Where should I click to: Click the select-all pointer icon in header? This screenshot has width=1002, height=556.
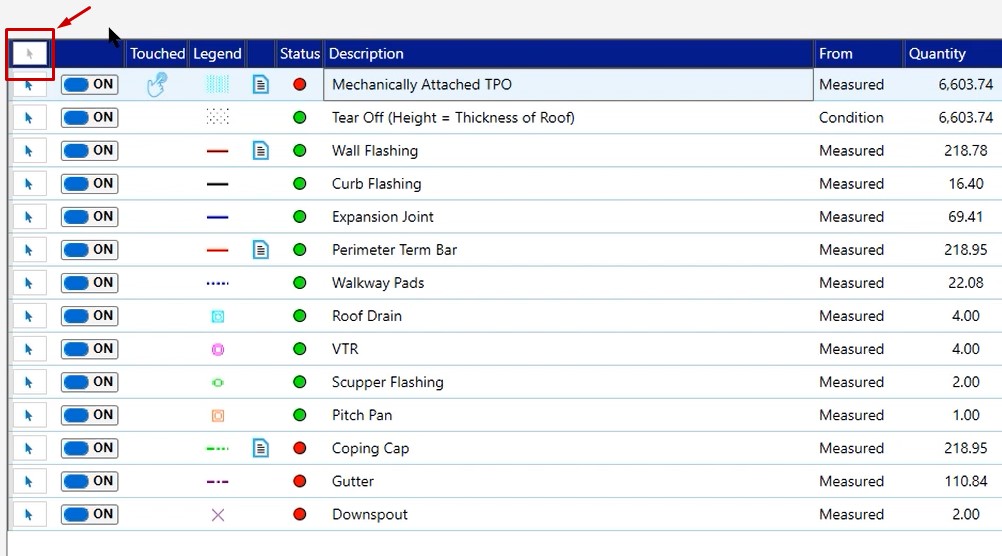[x=29, y=54]
